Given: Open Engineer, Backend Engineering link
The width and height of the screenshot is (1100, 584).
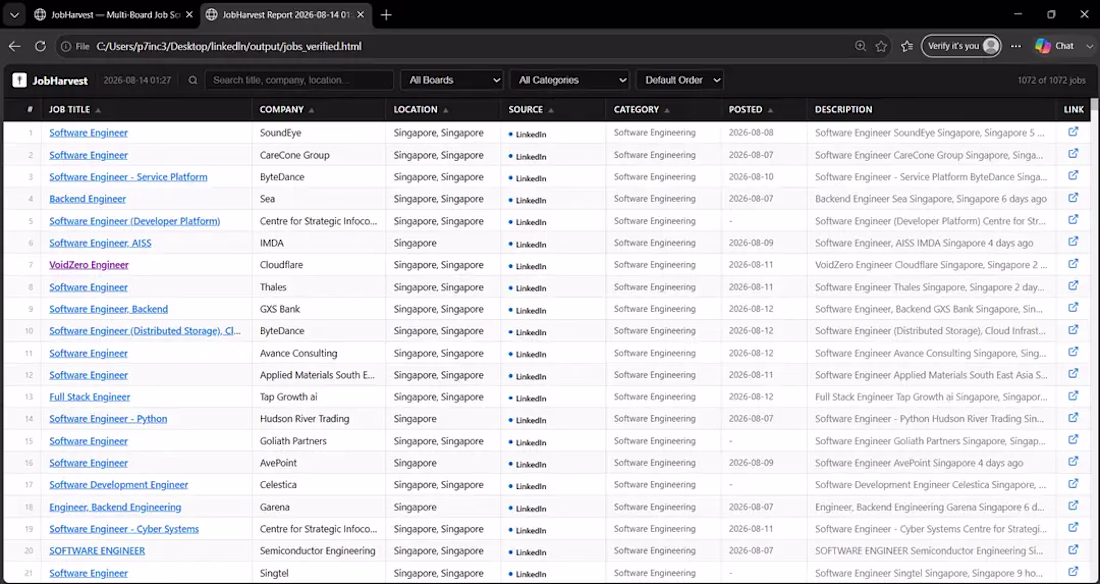Looking at the screenshot, I should point(115,507).
